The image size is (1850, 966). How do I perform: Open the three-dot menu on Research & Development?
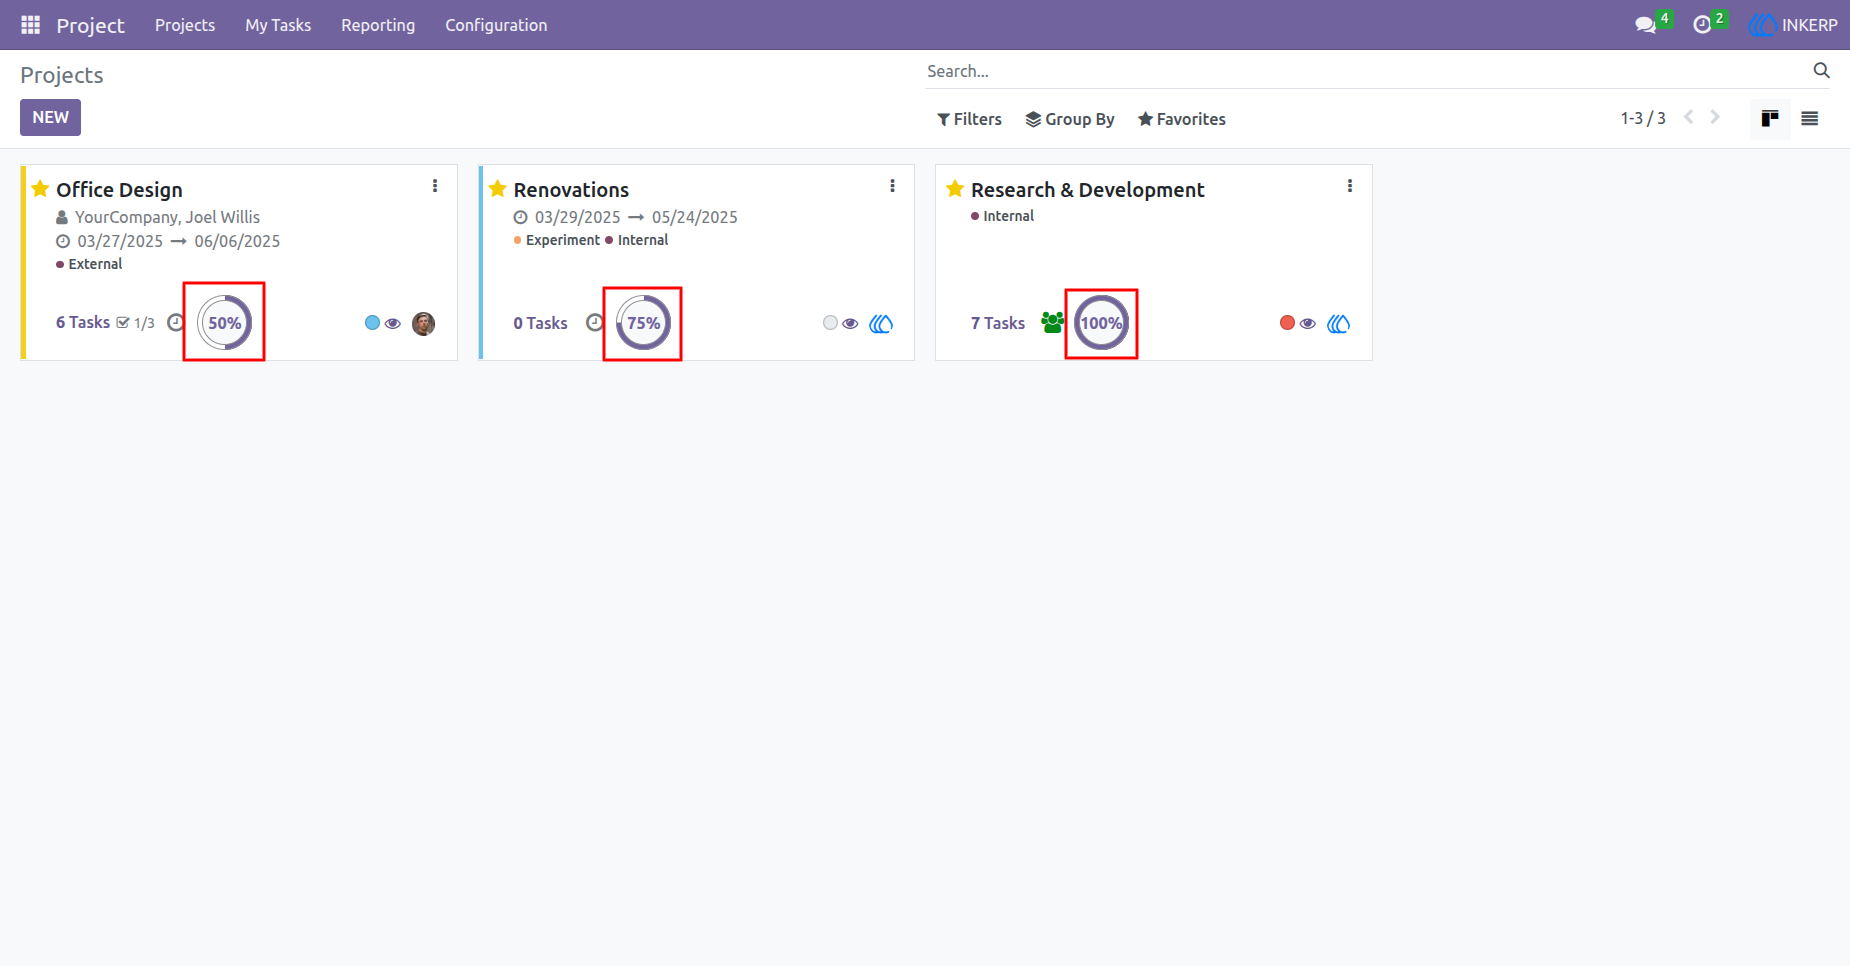point(1350,186)
